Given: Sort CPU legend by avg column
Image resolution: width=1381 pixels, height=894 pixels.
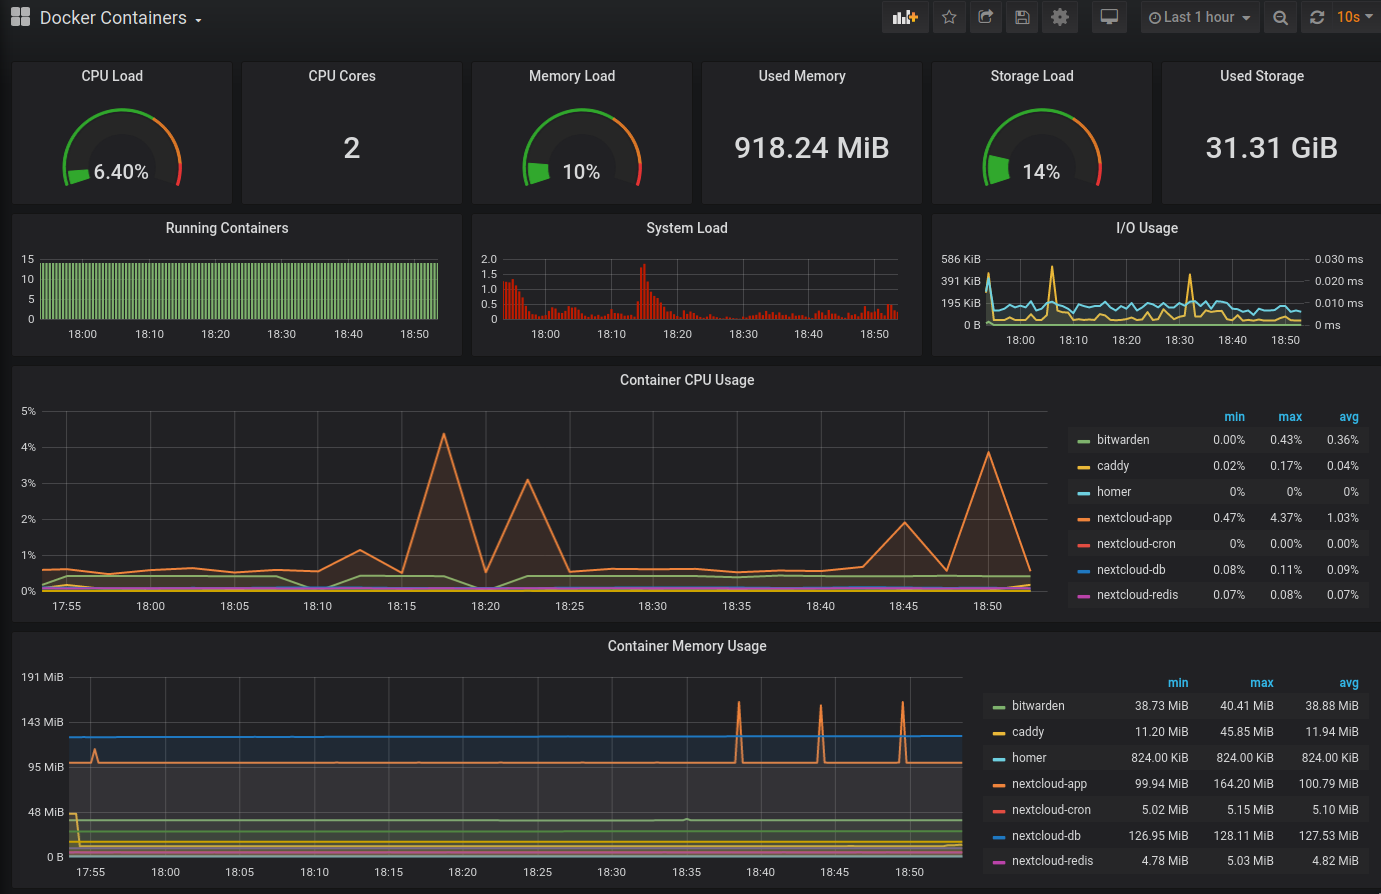Looking at the screenshot, I should [x=1349, y=417].
